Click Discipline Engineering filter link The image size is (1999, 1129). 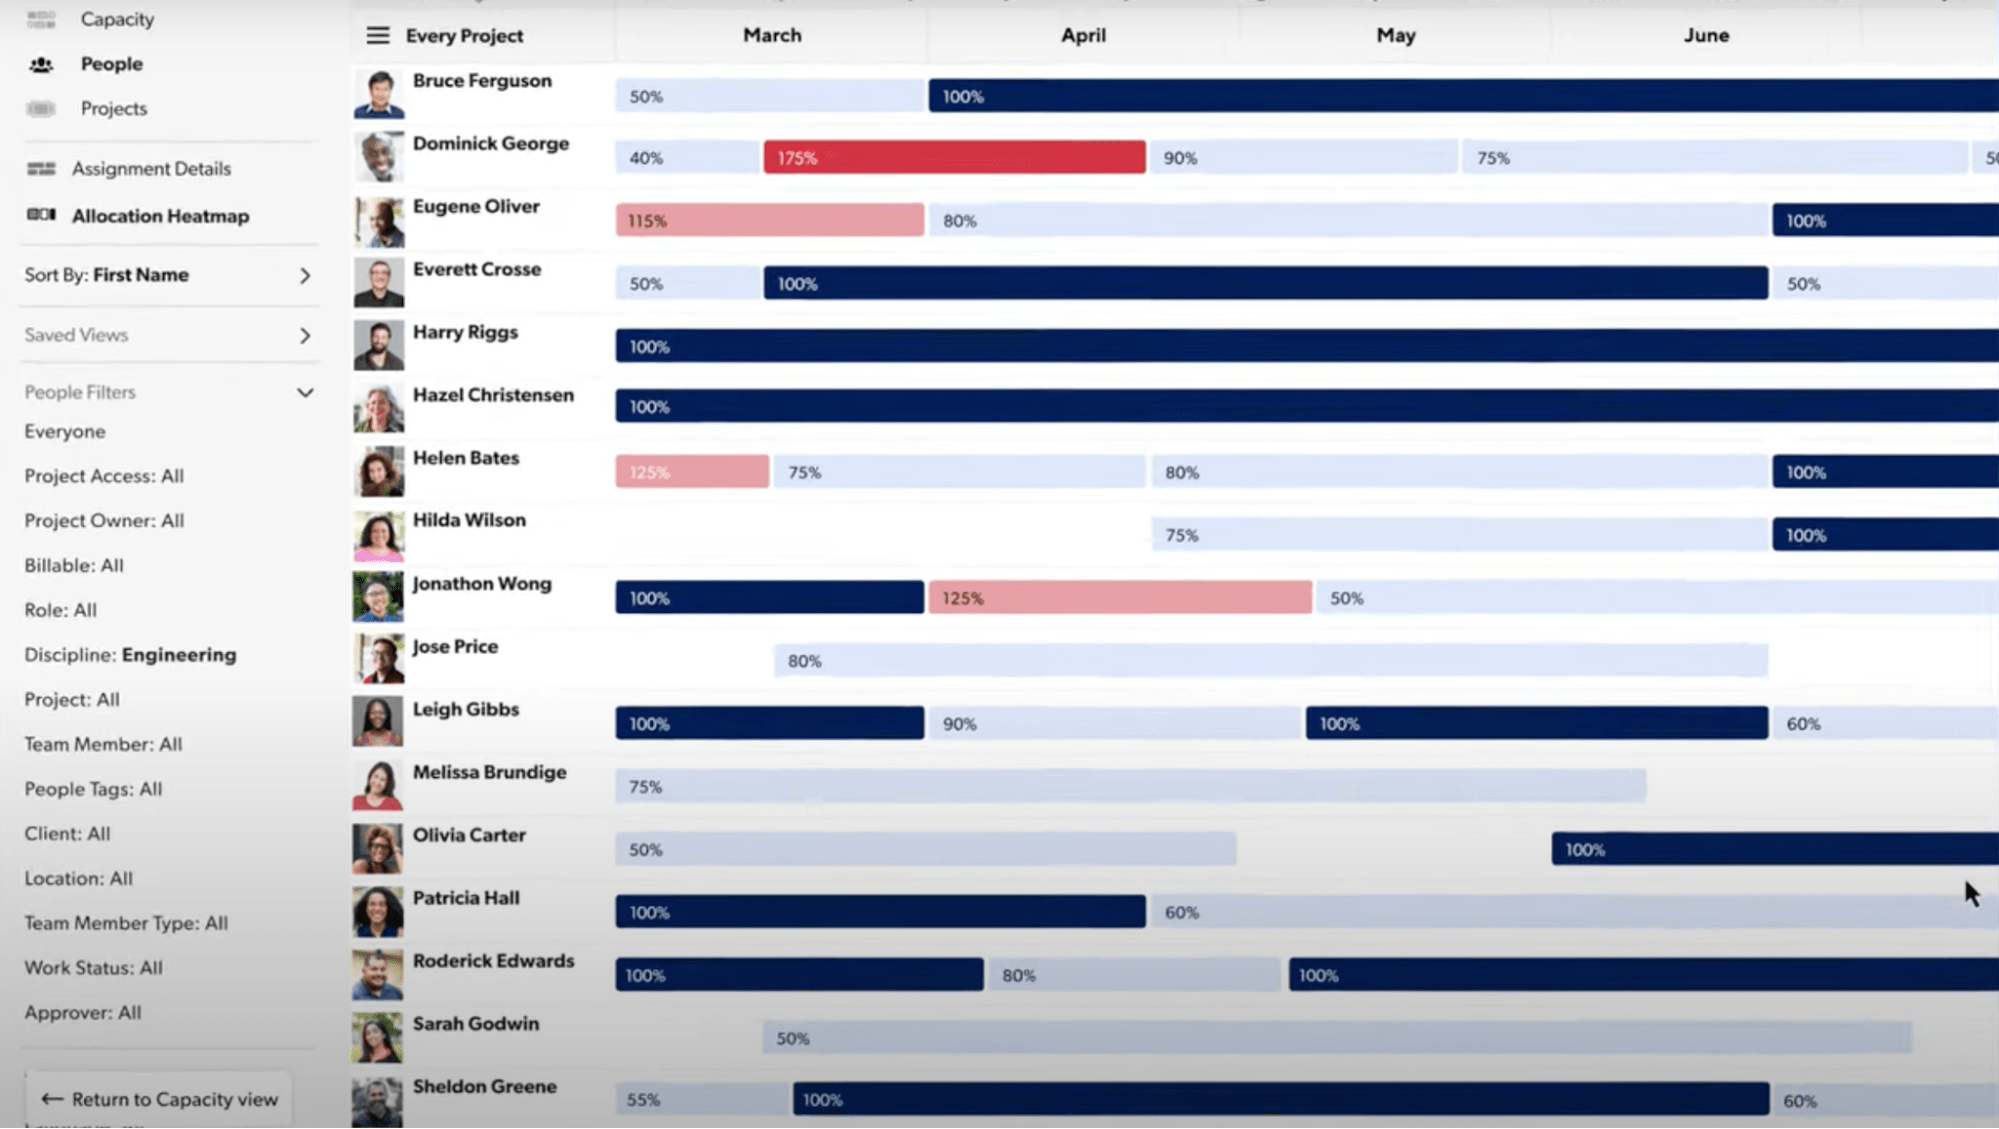tap(129, 654)
